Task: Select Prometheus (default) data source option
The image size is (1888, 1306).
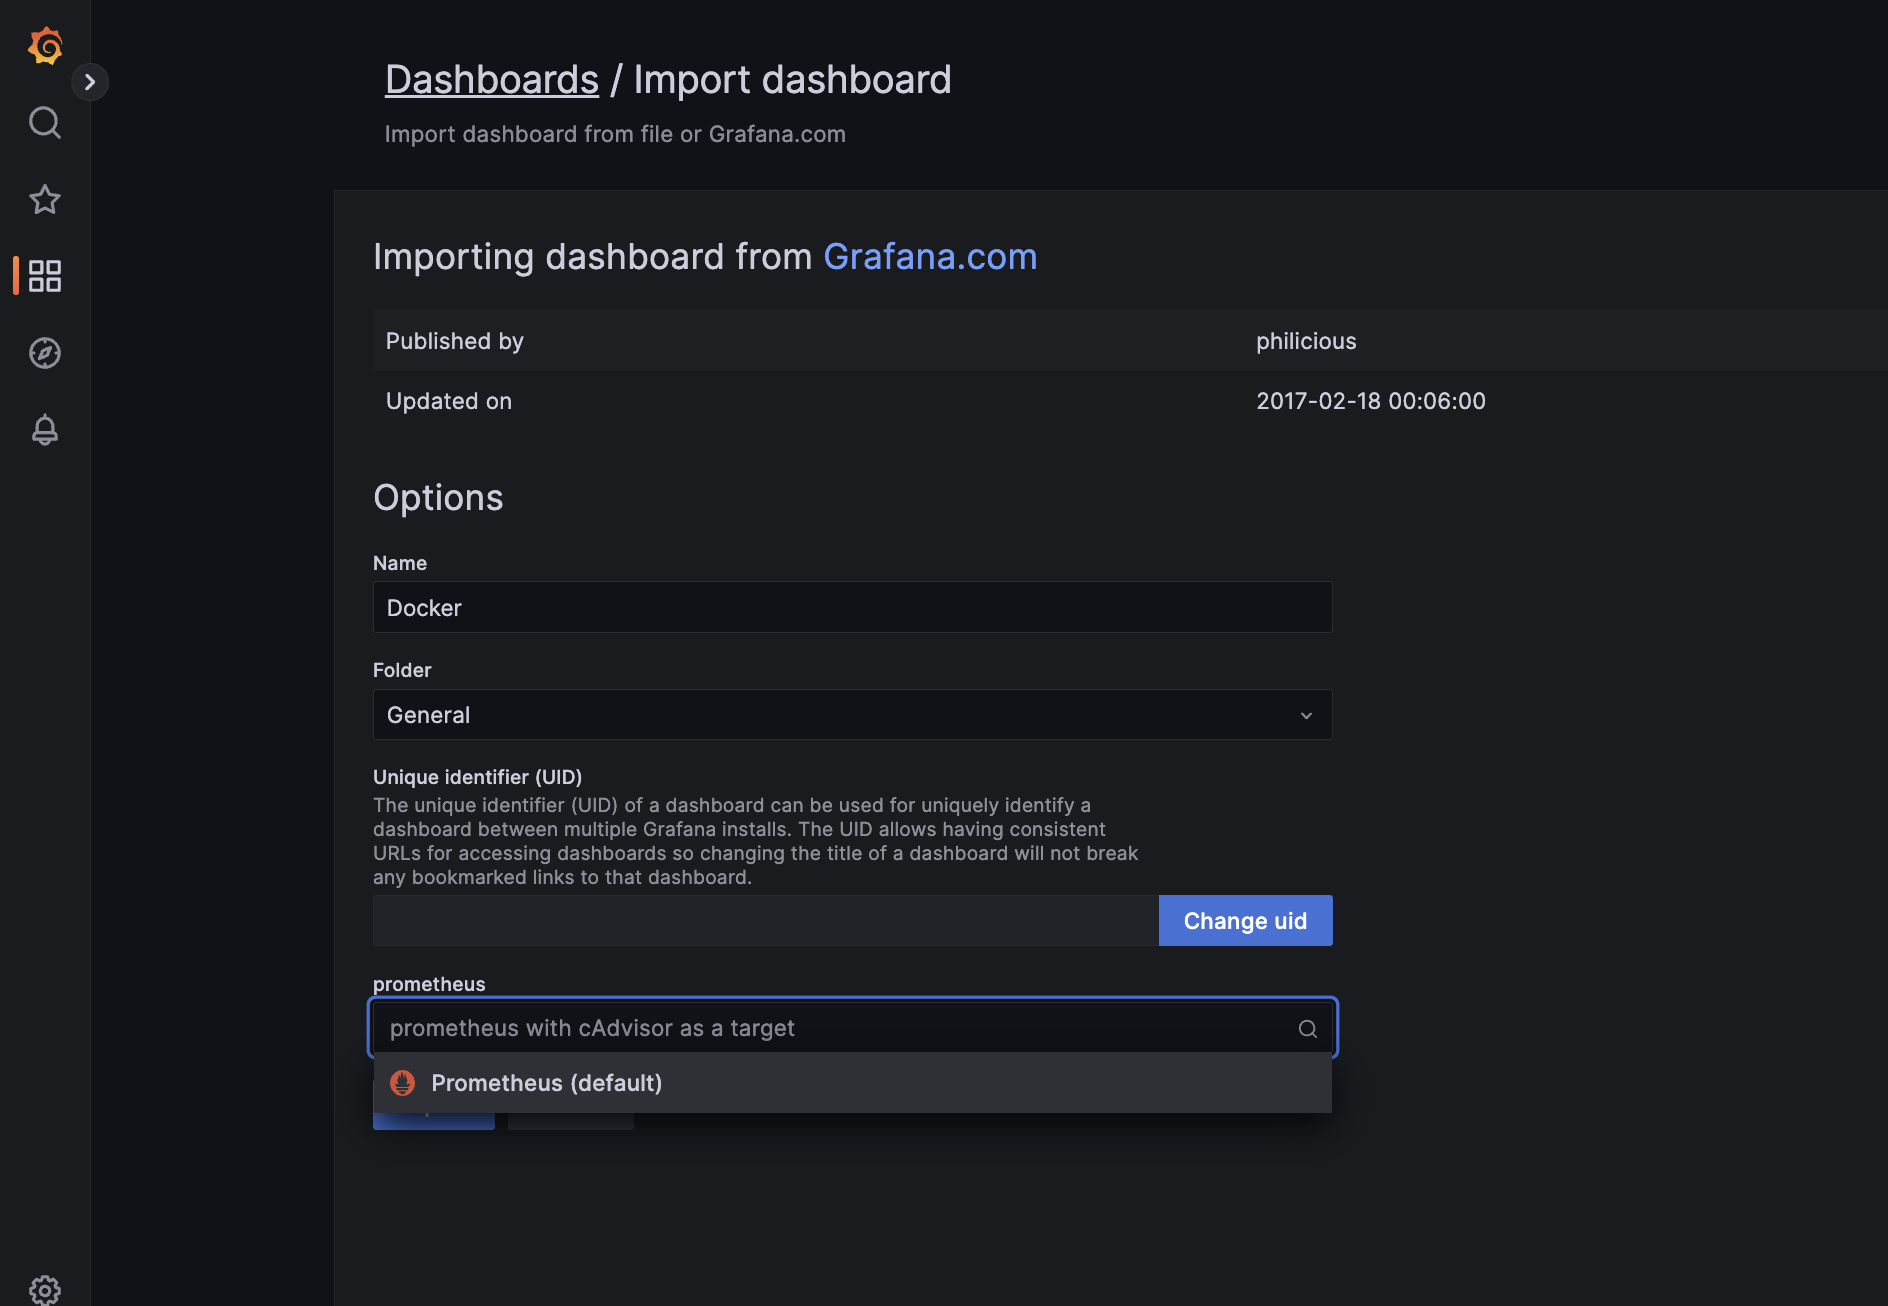Action: coord(852,1083)
